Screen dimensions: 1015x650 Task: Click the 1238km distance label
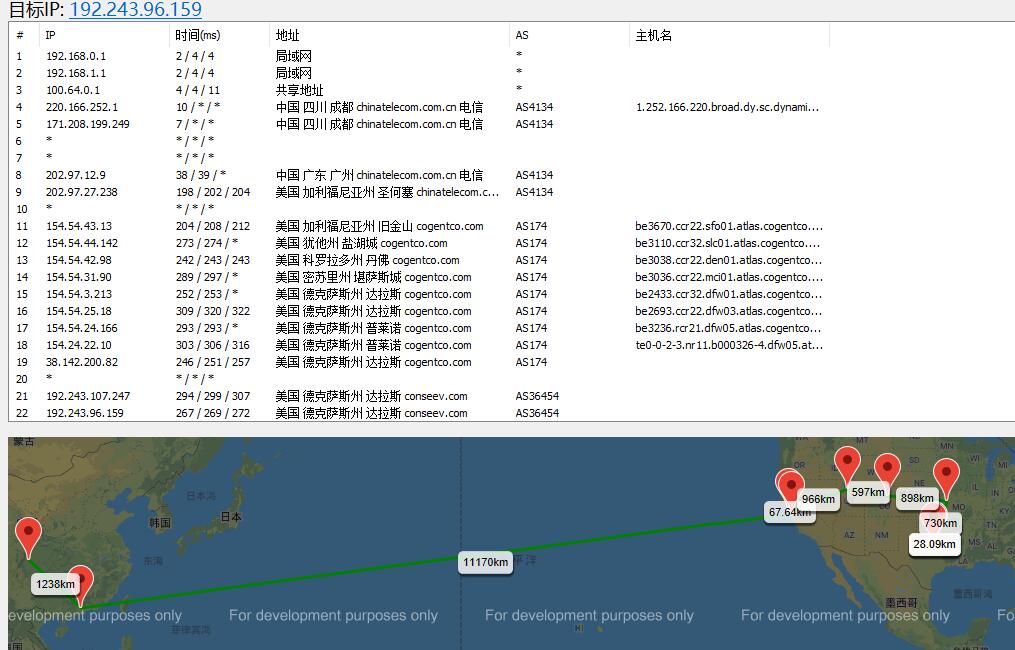click(x=55, y=584)
